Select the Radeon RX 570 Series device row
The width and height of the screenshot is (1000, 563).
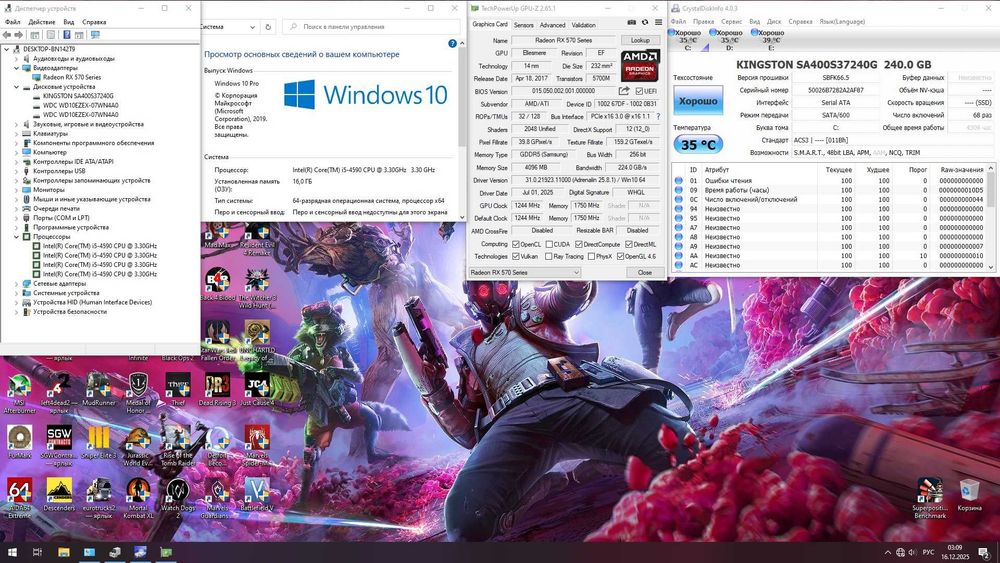[x=71, y=77]
